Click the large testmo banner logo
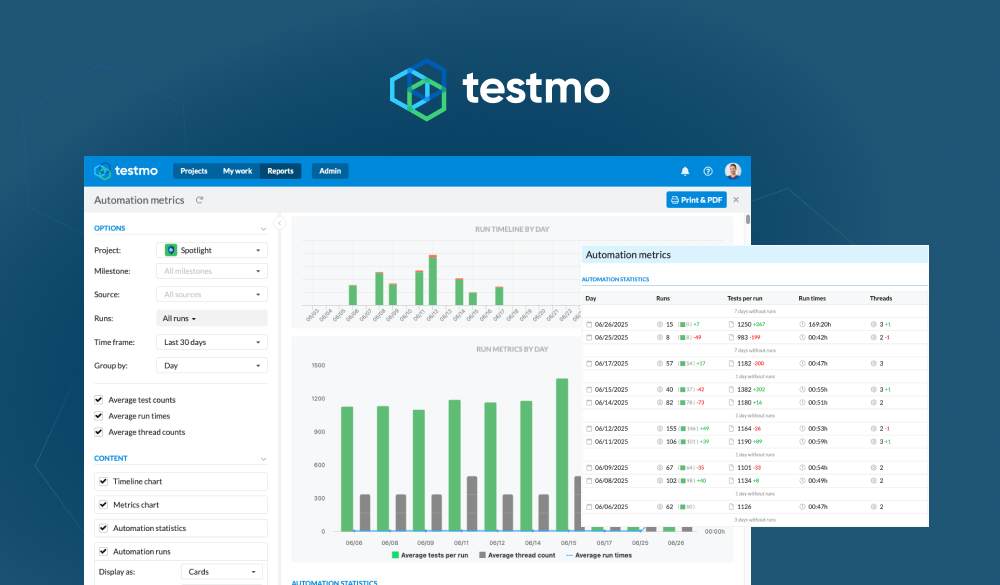Viewport: 1000px width, 585px height. click(499, 89)
